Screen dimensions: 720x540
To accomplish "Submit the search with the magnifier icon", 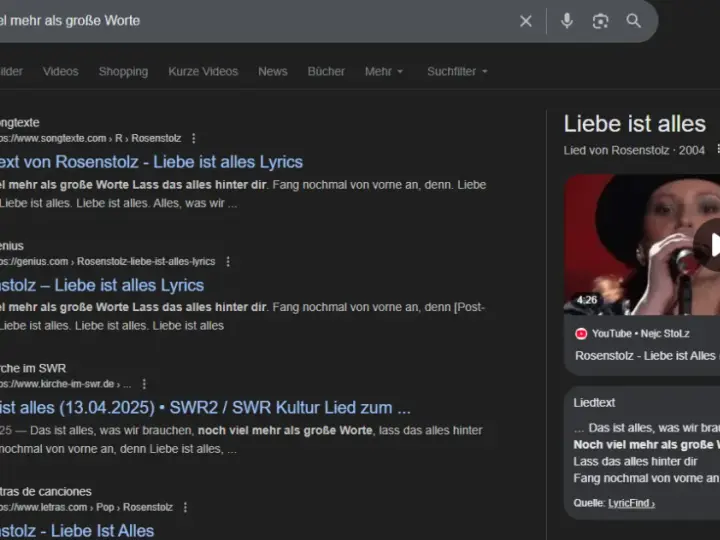I will (634, 21).
